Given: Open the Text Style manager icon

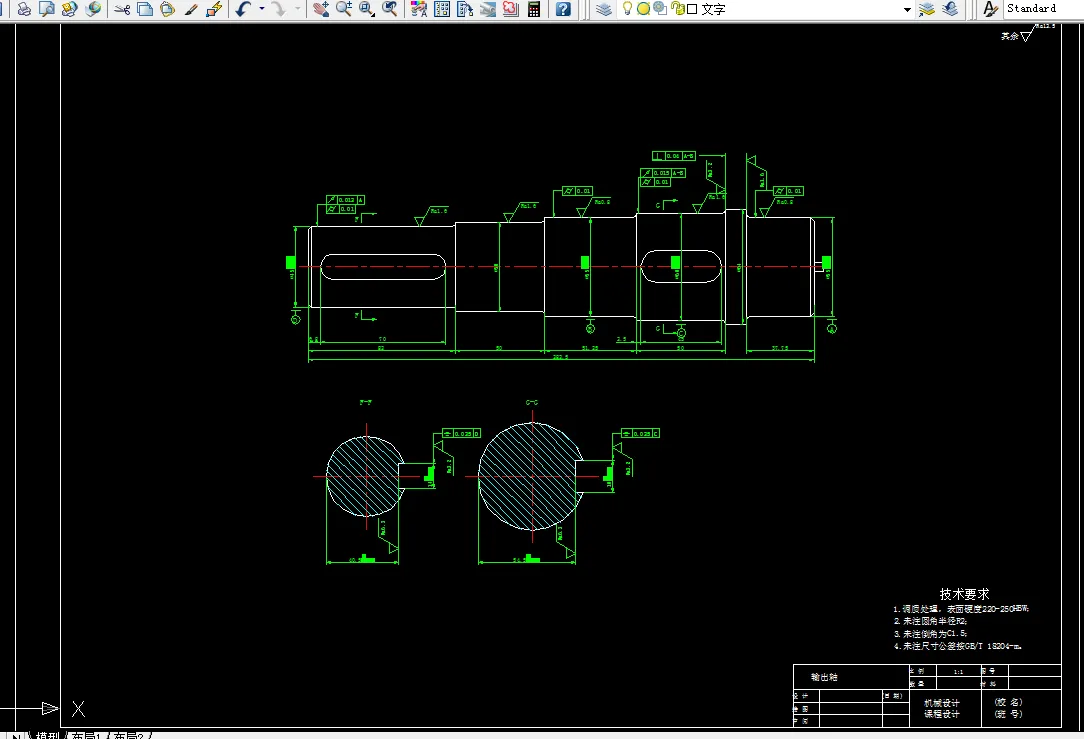Looking at the screenshot, I should [x=990, y=9].
